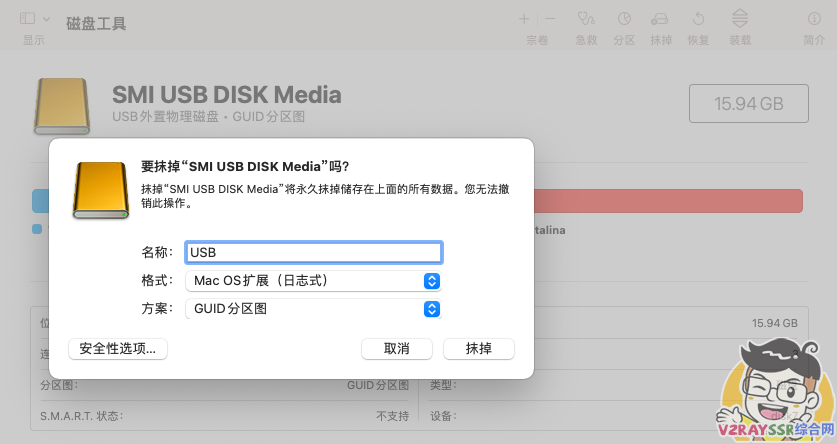Click the 名称 name input field
The width and height of the screenshot is (837, 444).
click(314, 253)
